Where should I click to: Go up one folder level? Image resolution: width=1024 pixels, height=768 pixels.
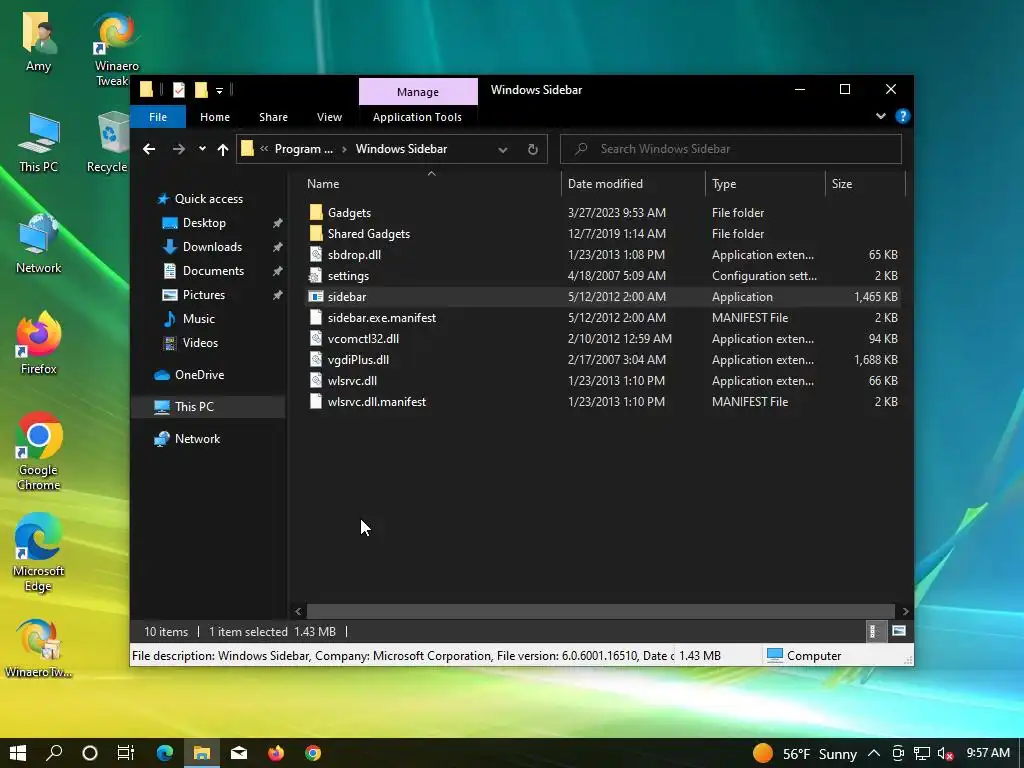(x=223, y=149)
